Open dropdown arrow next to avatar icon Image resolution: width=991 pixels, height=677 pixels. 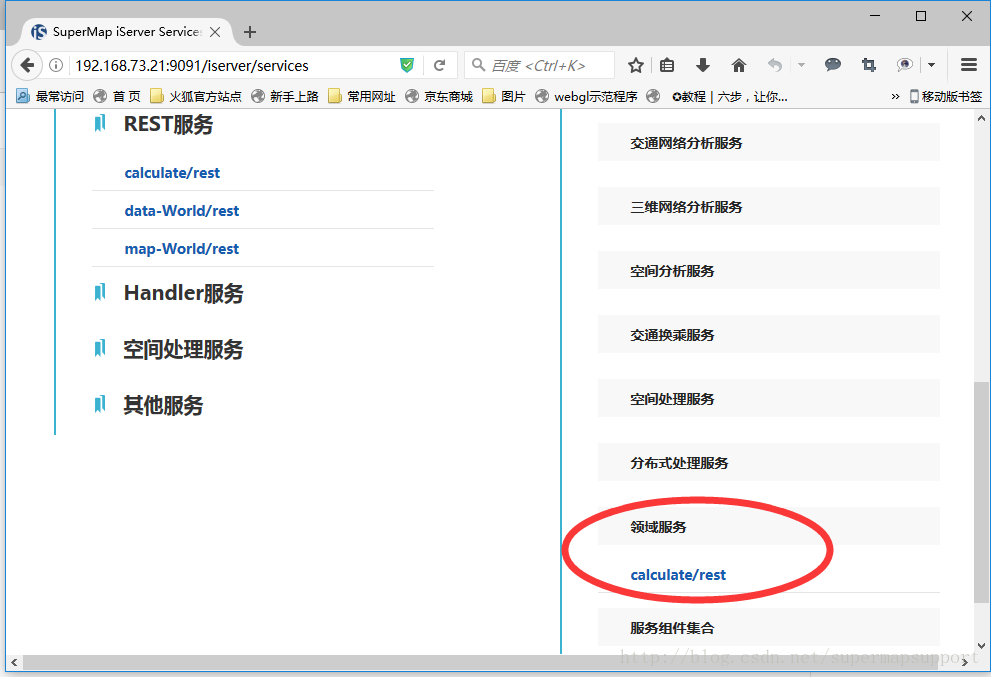[932, 65]
